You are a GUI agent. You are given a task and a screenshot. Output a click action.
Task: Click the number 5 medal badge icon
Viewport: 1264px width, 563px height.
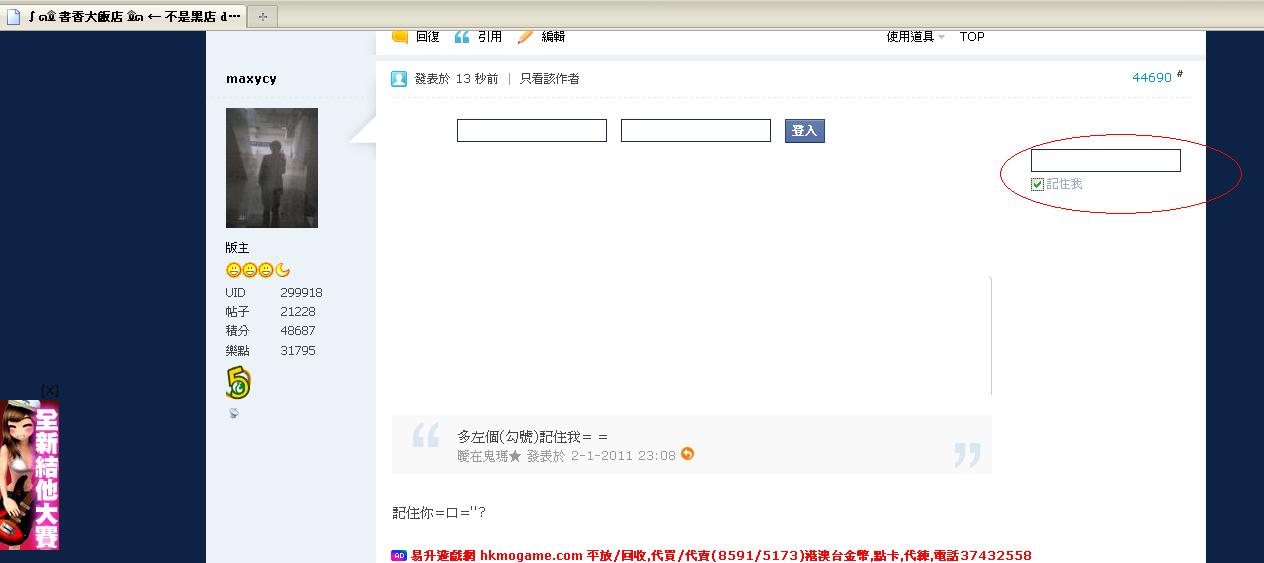click(238, 382)
